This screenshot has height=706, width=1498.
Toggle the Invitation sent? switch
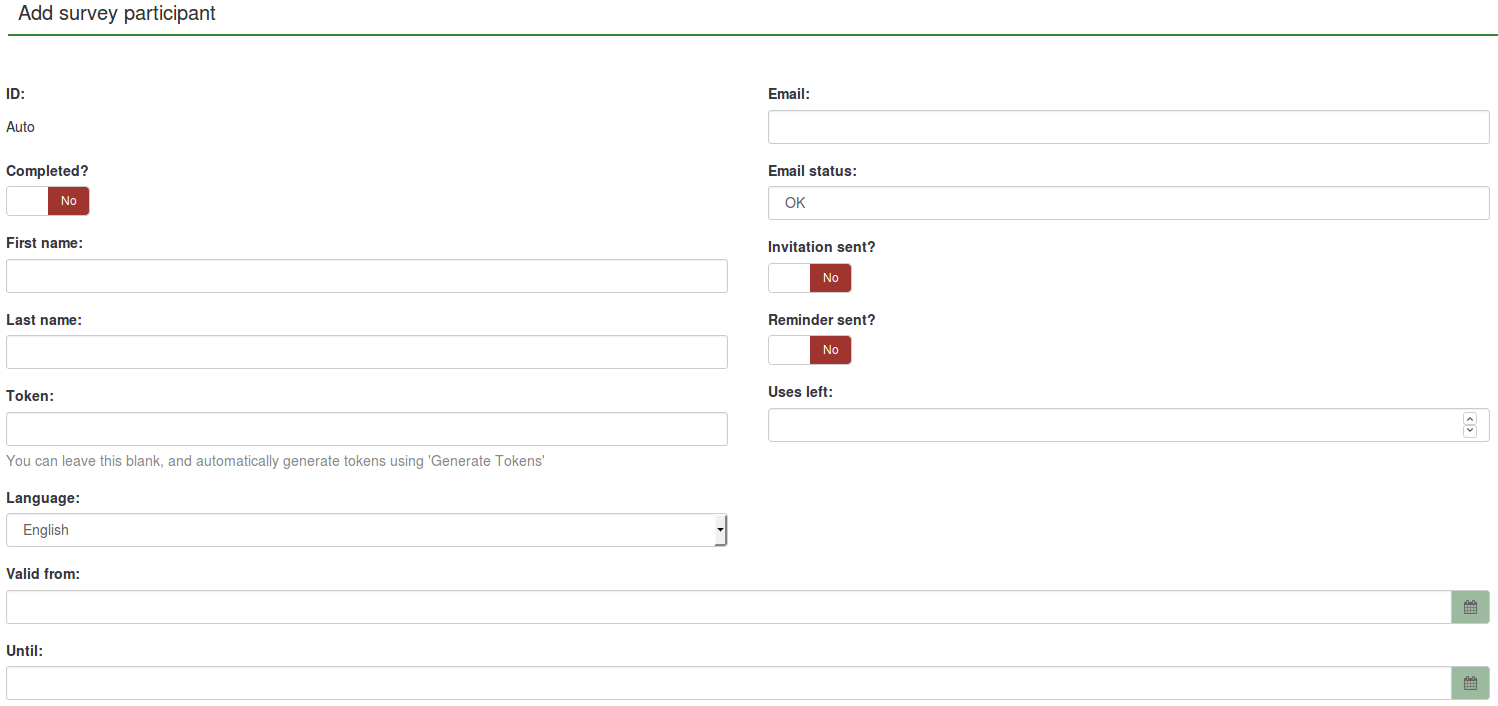830,278
